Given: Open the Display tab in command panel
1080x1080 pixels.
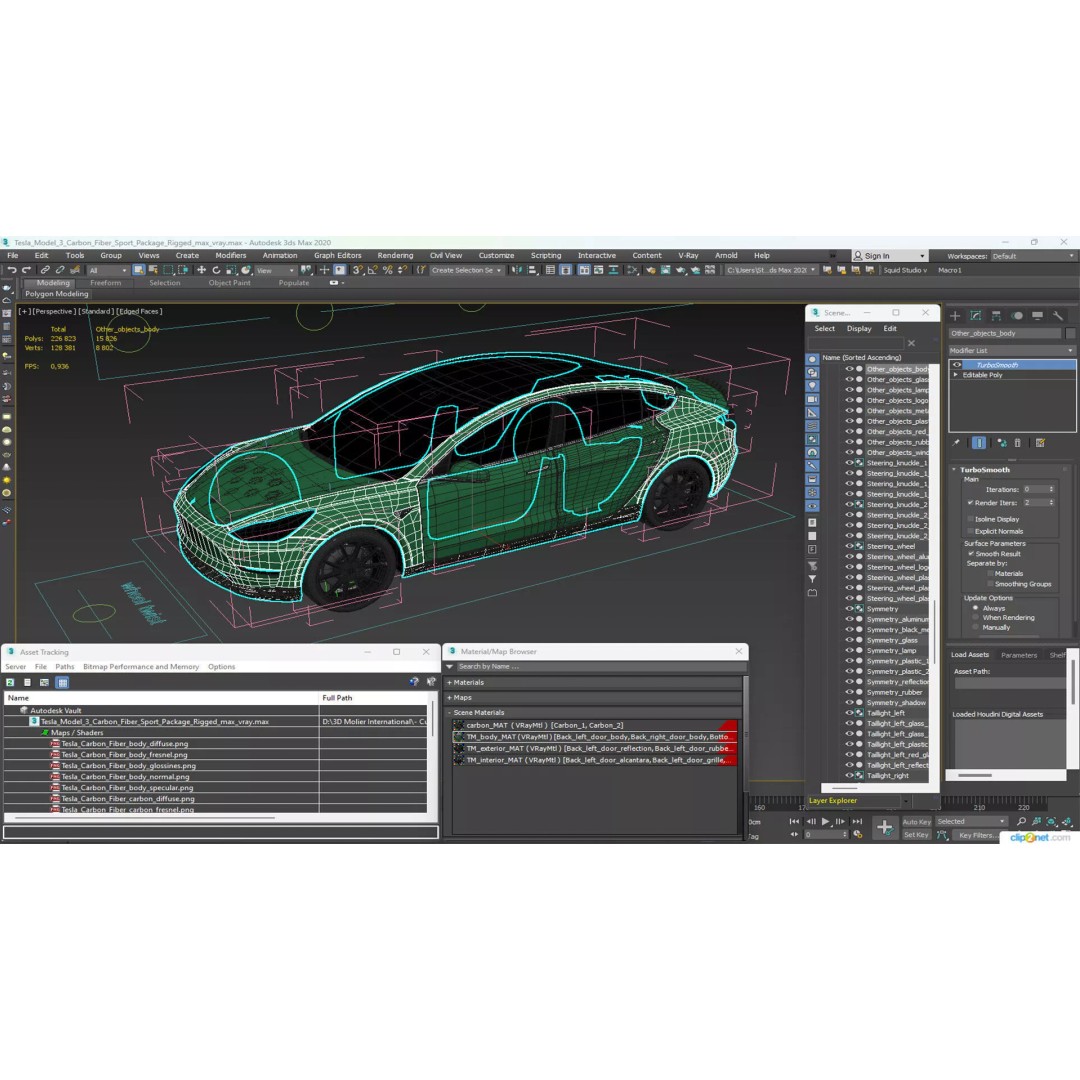Looking at the screenshot, I should coord(1037,315).
